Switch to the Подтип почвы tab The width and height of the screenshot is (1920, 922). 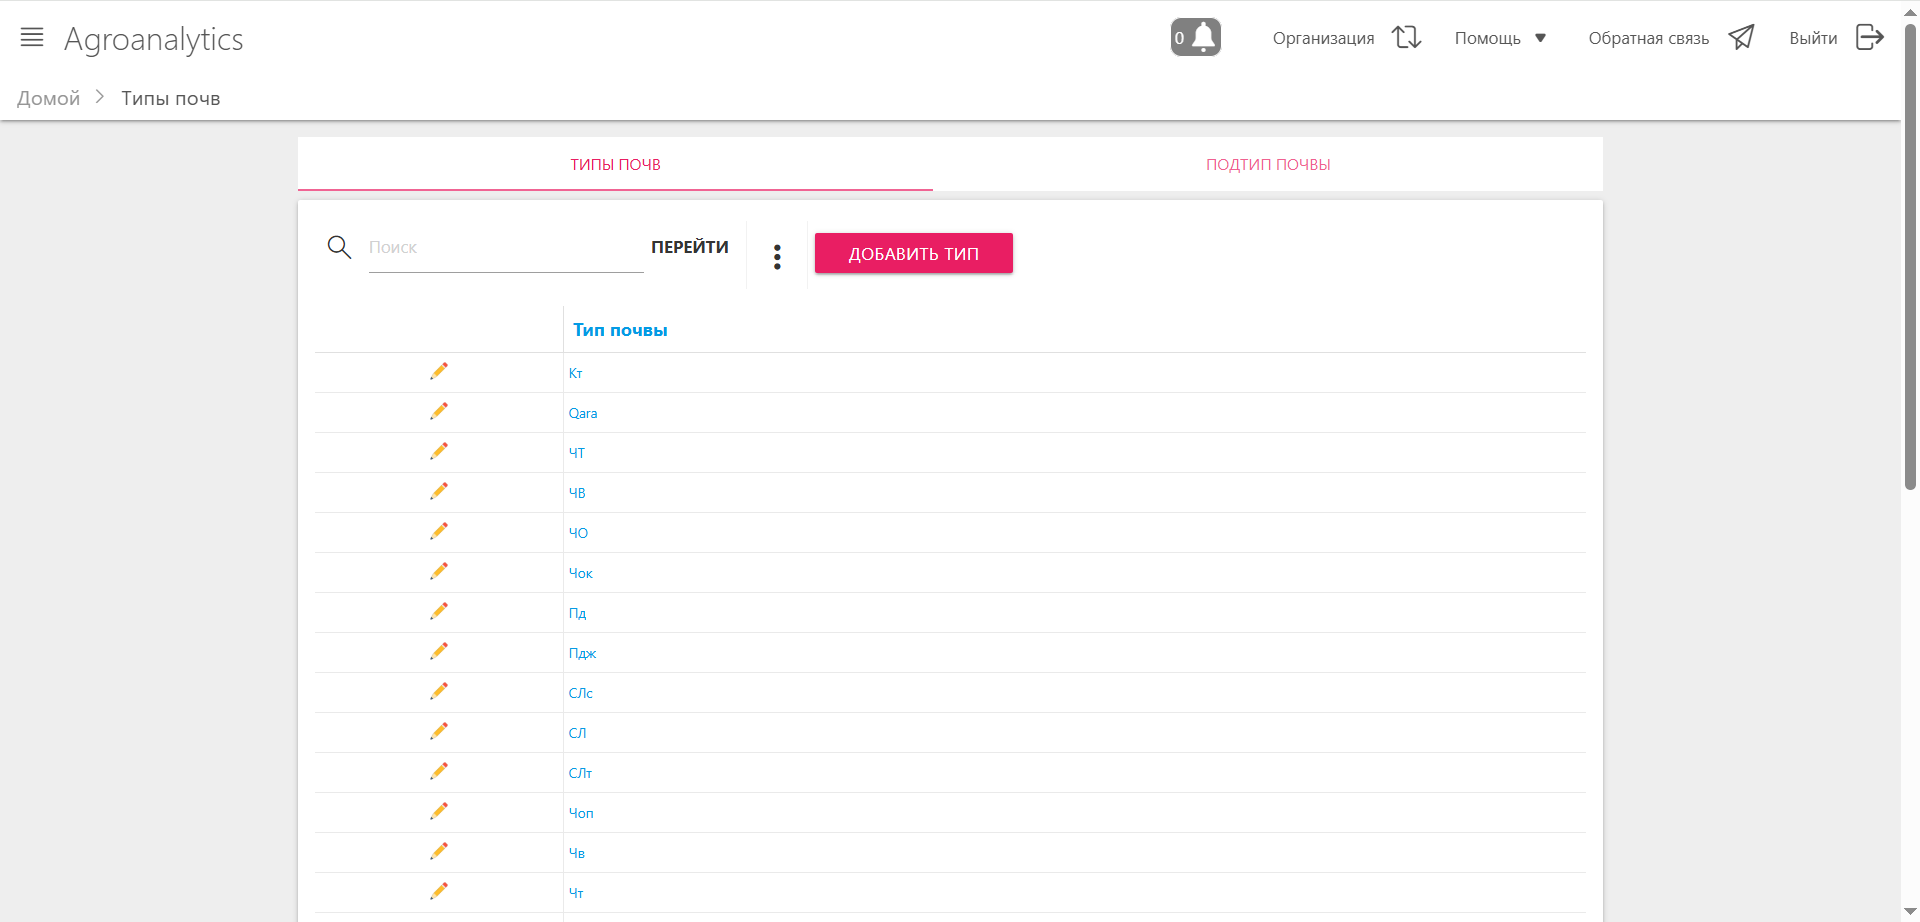click(x=1267, y=164)
